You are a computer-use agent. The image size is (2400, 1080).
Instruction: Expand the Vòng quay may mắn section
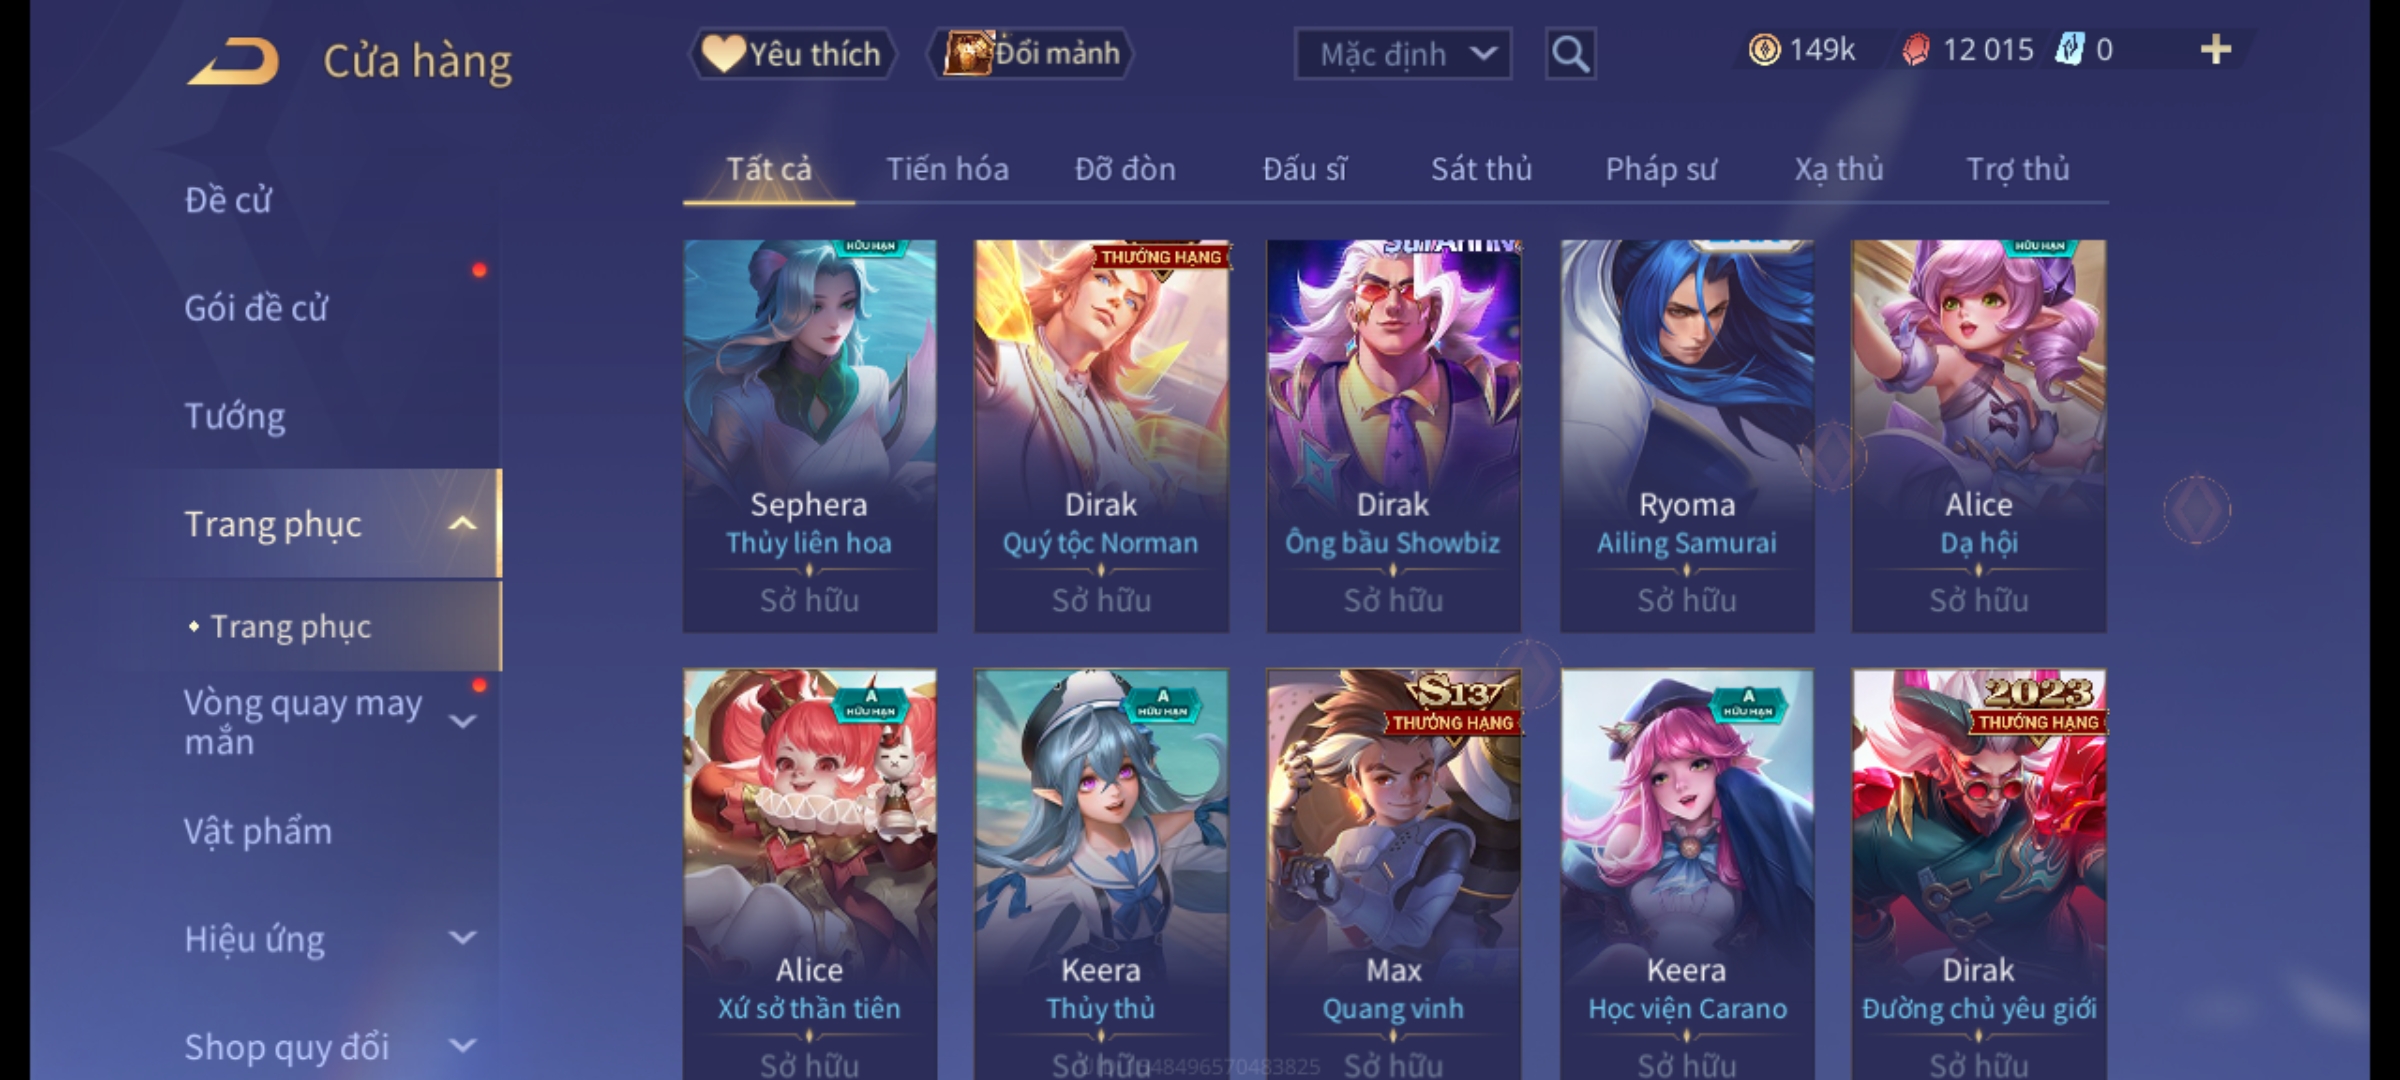coord(462,722)
